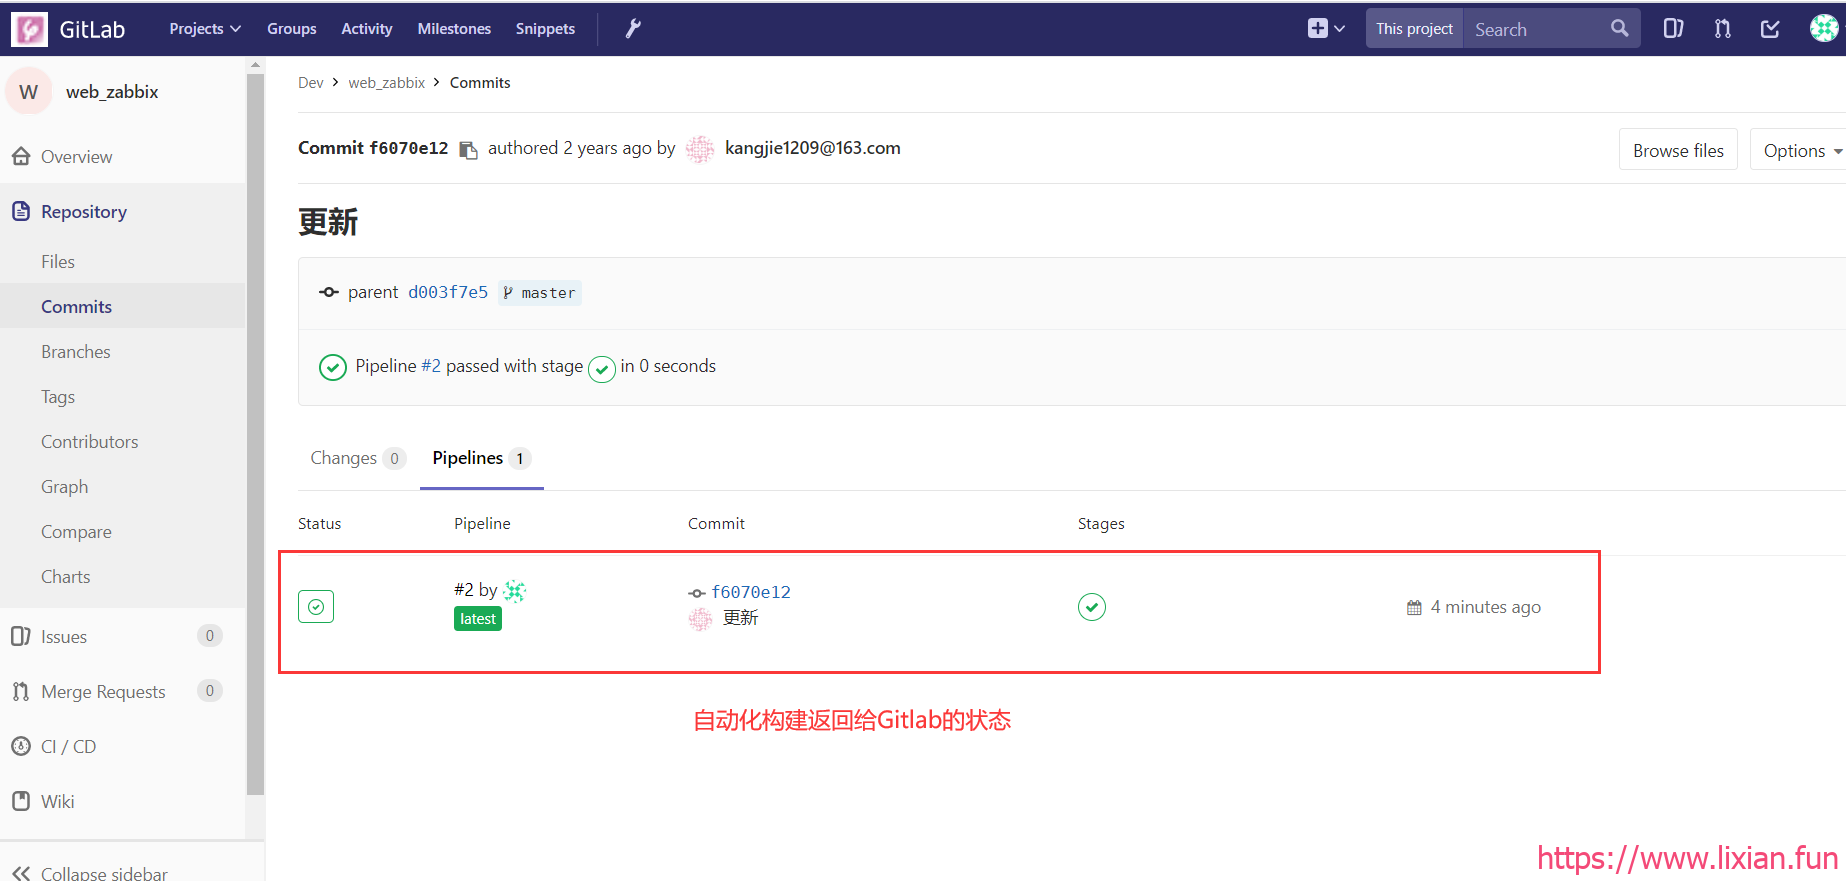Click the Collapse sidebar arrows icon

tap(21, 873)
